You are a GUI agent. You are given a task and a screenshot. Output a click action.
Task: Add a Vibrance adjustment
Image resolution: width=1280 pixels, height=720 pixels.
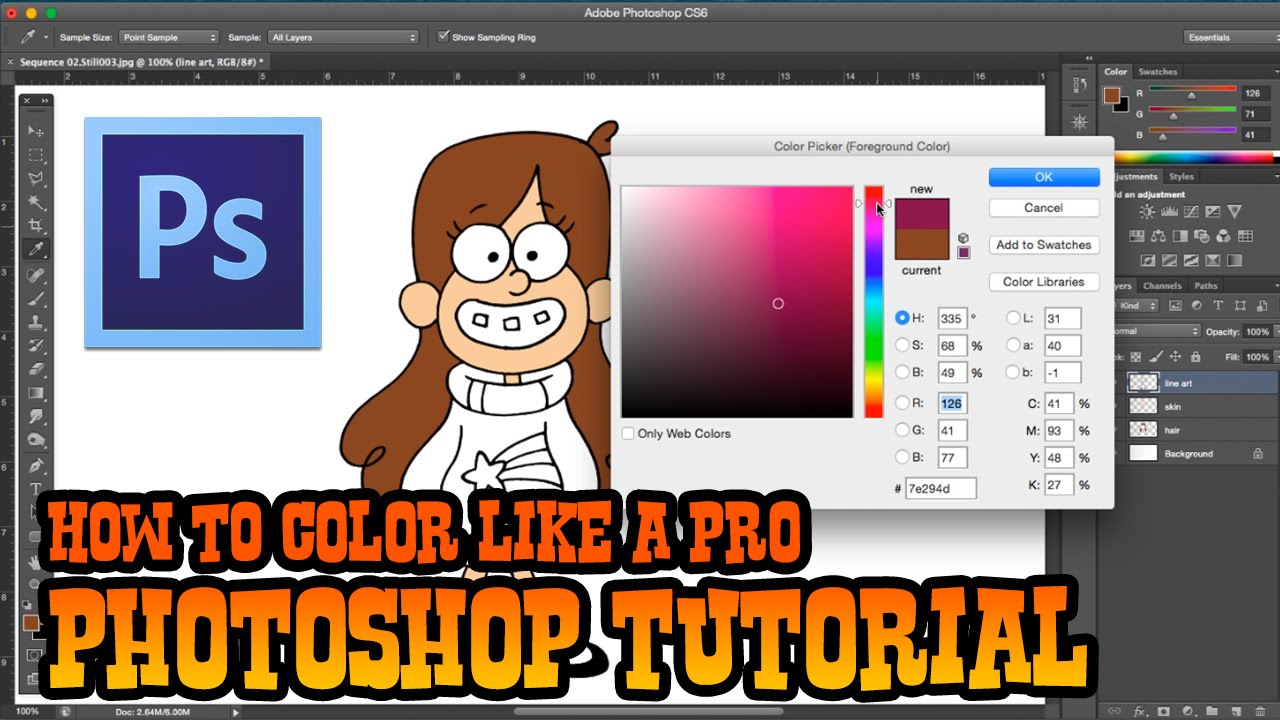tap(1235, 212)
